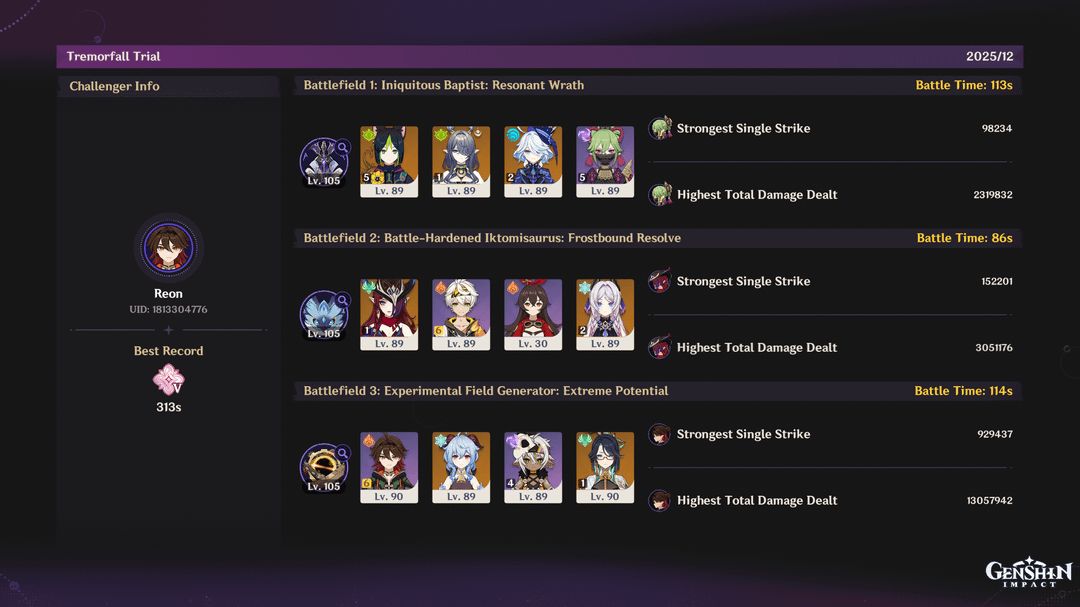Click the Tremorfall Trial title bar

pos(540,56)
